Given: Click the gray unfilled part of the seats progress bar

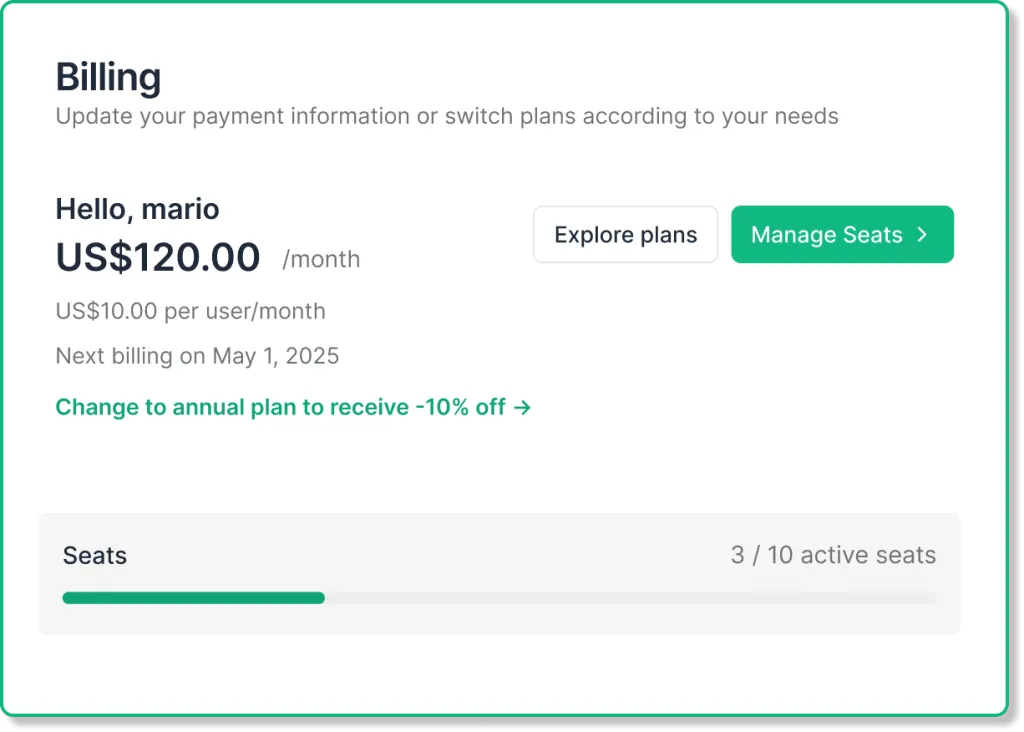Looking at the screenshot, I should 630,597.
